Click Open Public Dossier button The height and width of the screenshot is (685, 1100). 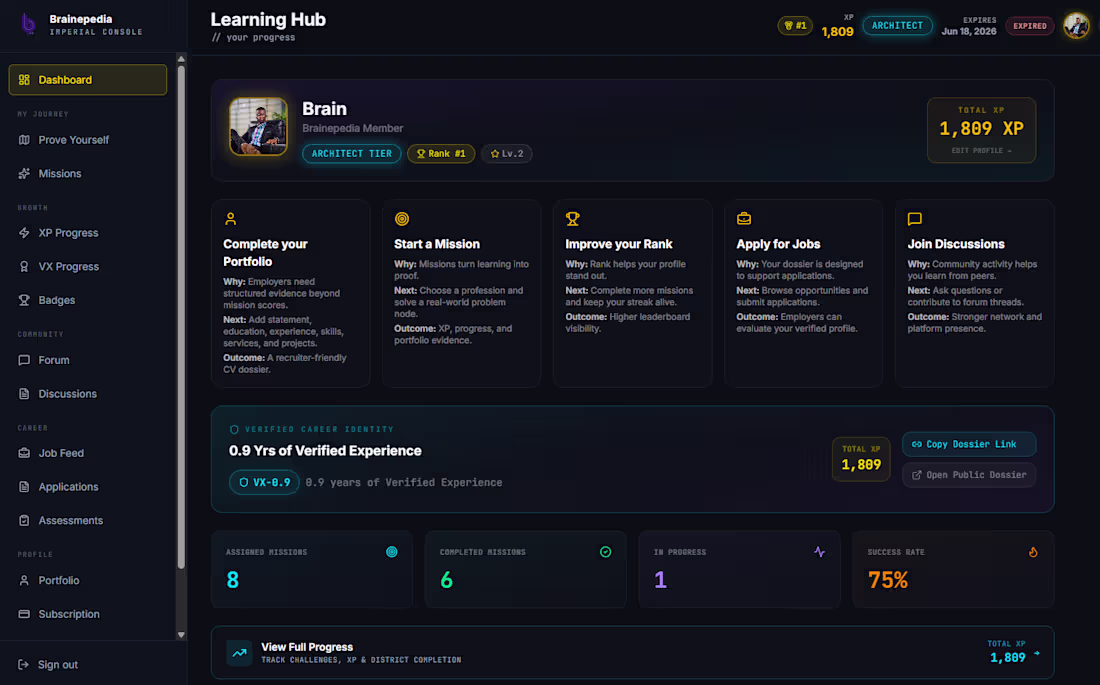pos(969,475)
